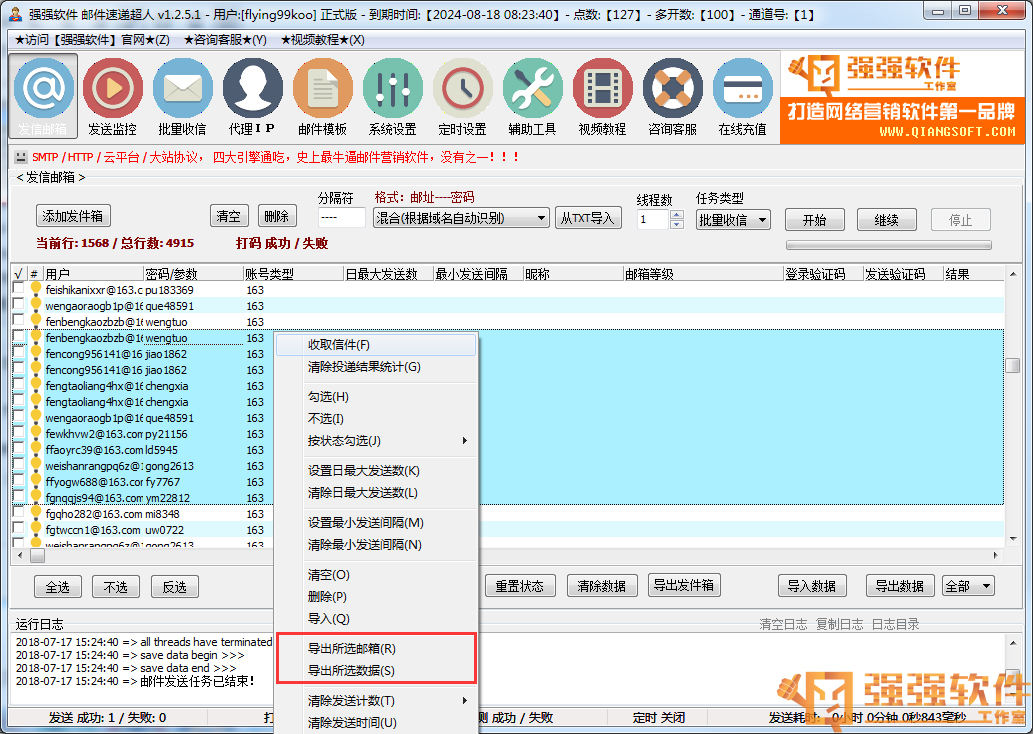Open the 视频教程 video tutorial icon

pyautogui.click(x=602, y=96)
